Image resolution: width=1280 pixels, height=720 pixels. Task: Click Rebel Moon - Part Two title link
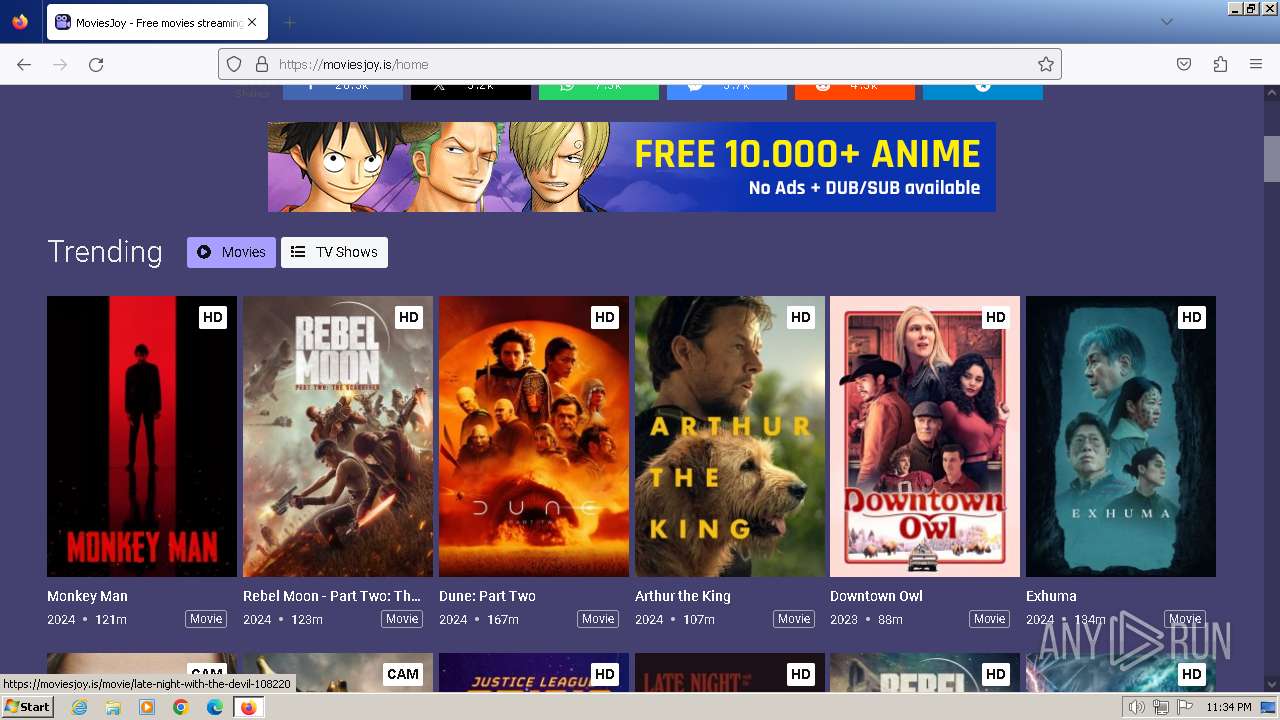click(x=332, y=596)
